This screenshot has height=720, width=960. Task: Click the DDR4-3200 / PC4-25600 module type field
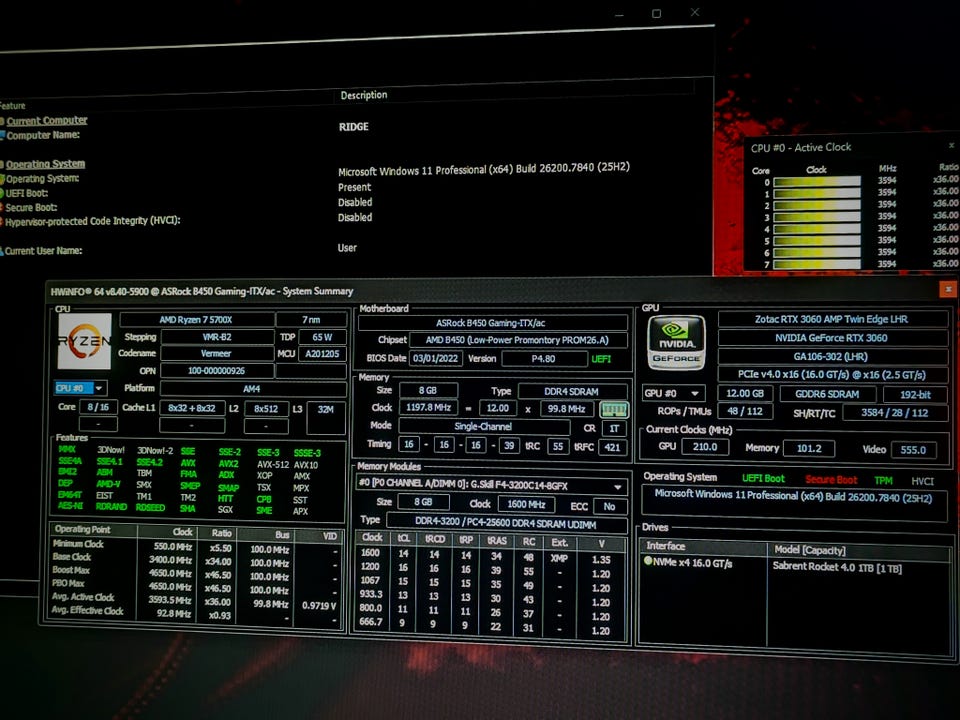506,523
